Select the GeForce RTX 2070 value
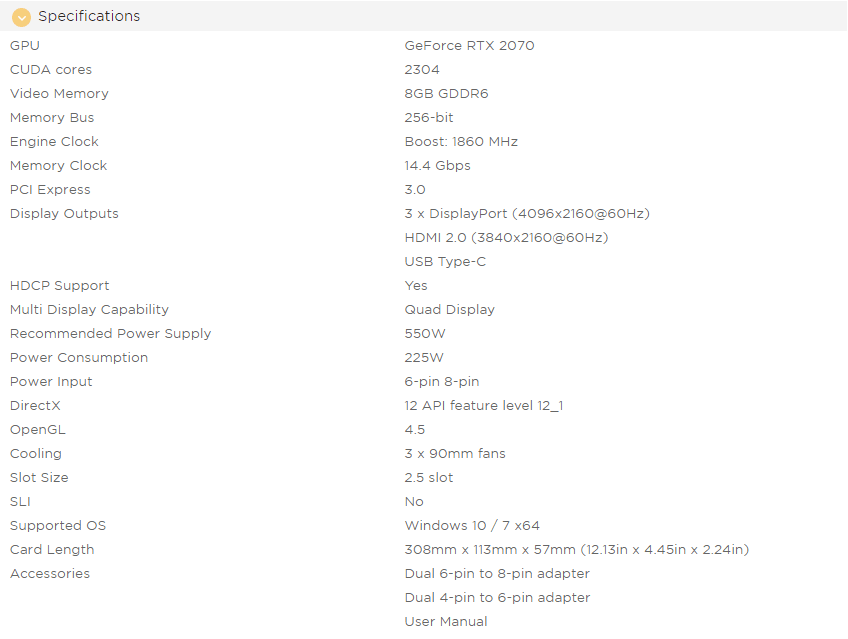This screenshot has width=848, height=639. 469,45
